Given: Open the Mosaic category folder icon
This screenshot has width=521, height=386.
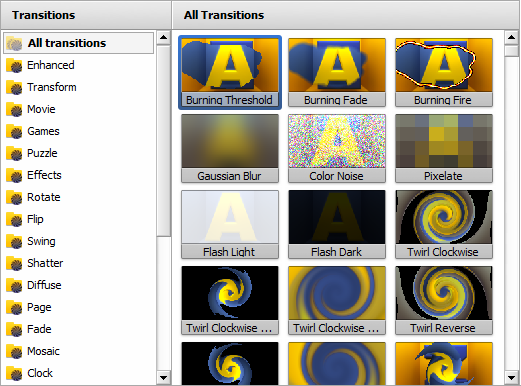Looking at the screenshot, I should 14,351.
